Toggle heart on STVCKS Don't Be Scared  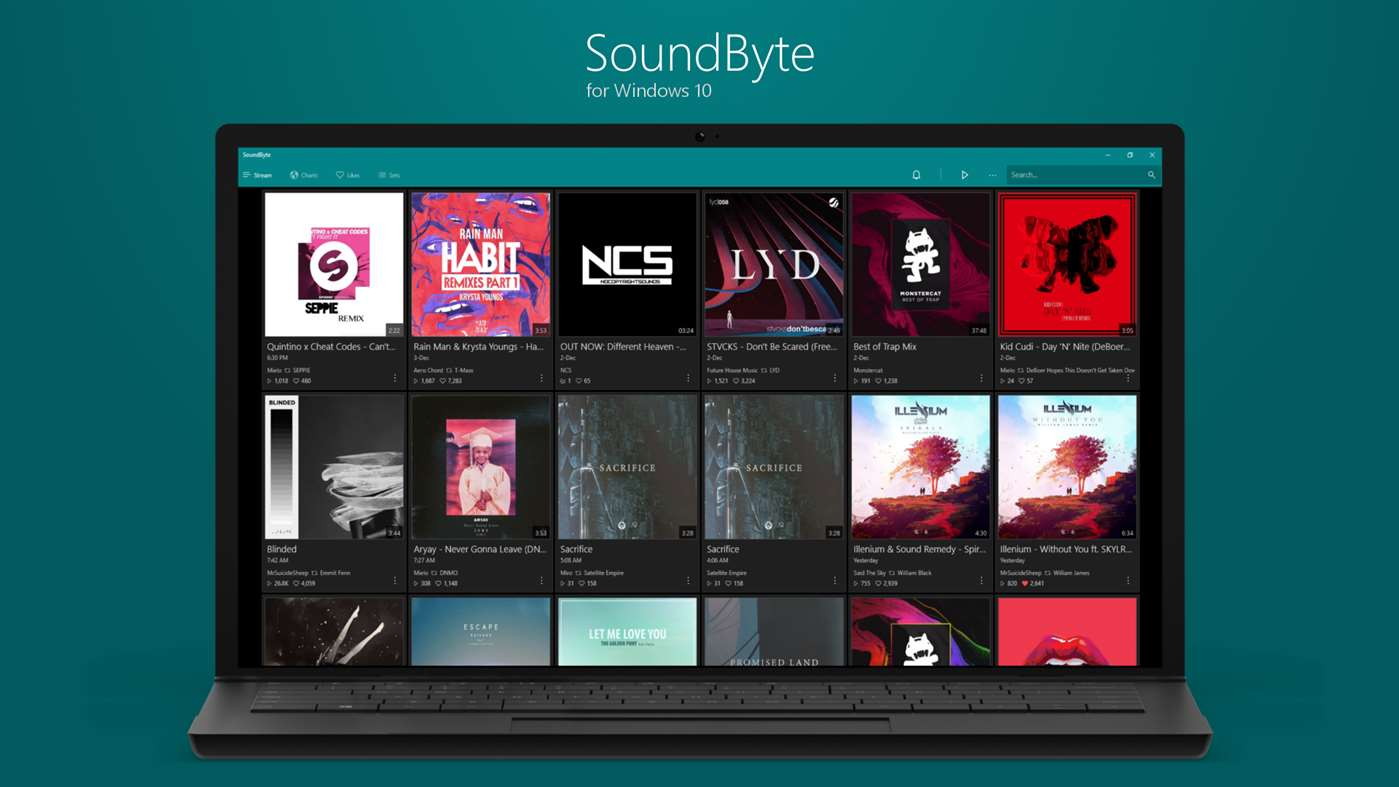(736, 381)
